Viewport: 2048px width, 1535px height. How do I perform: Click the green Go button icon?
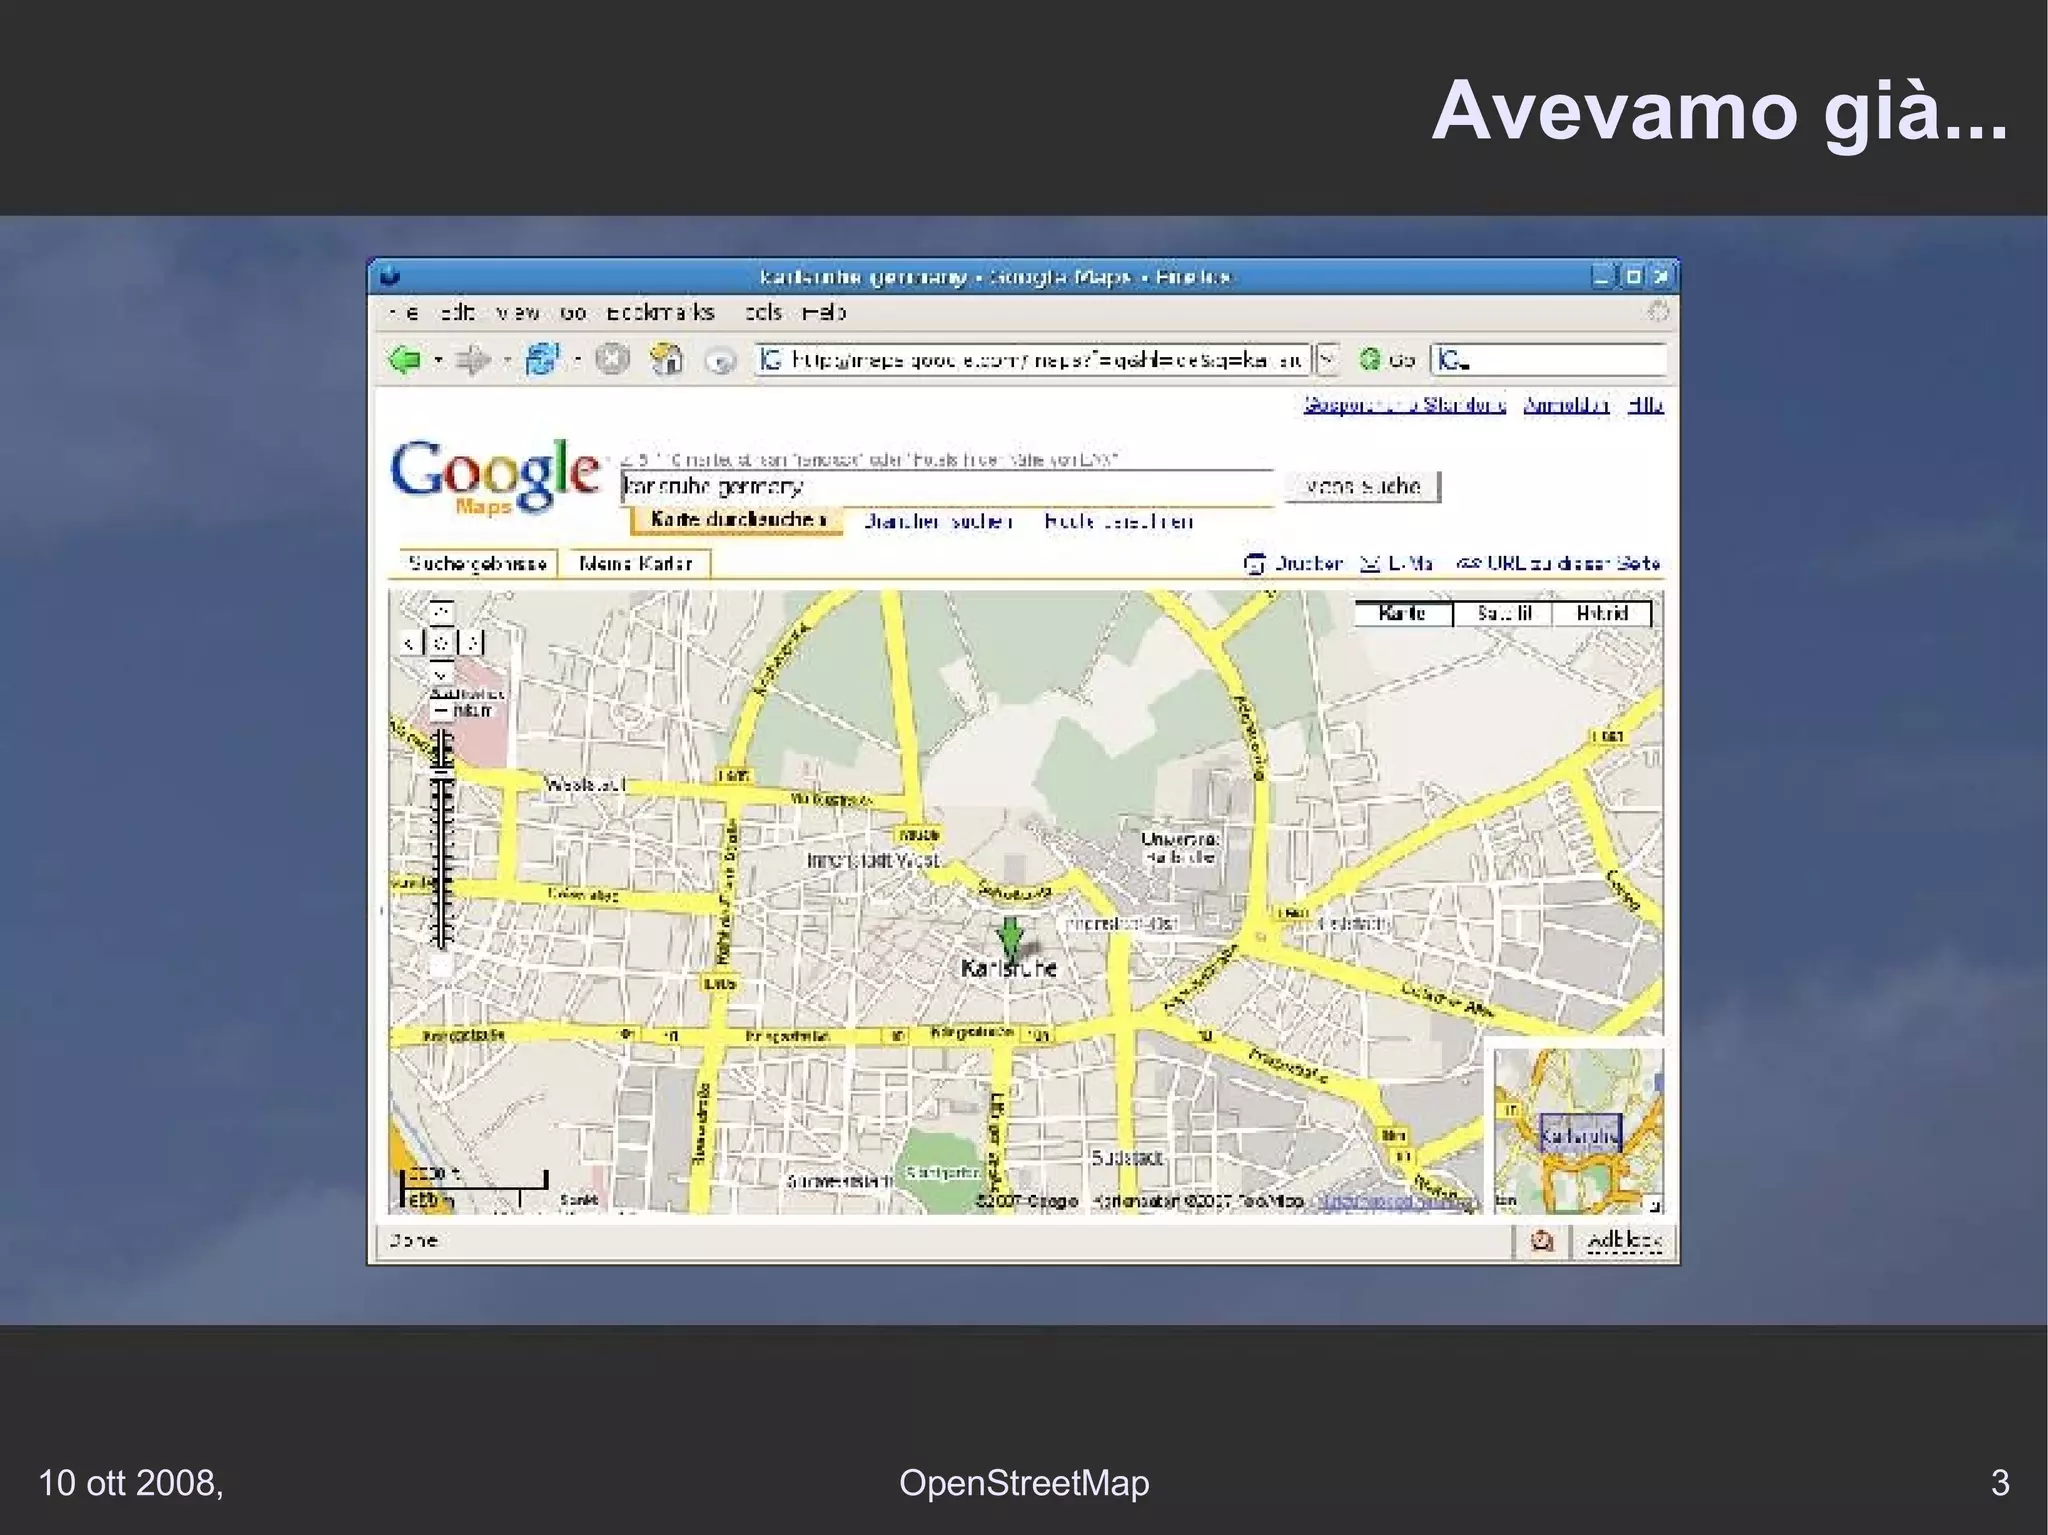coord(1370,359)
